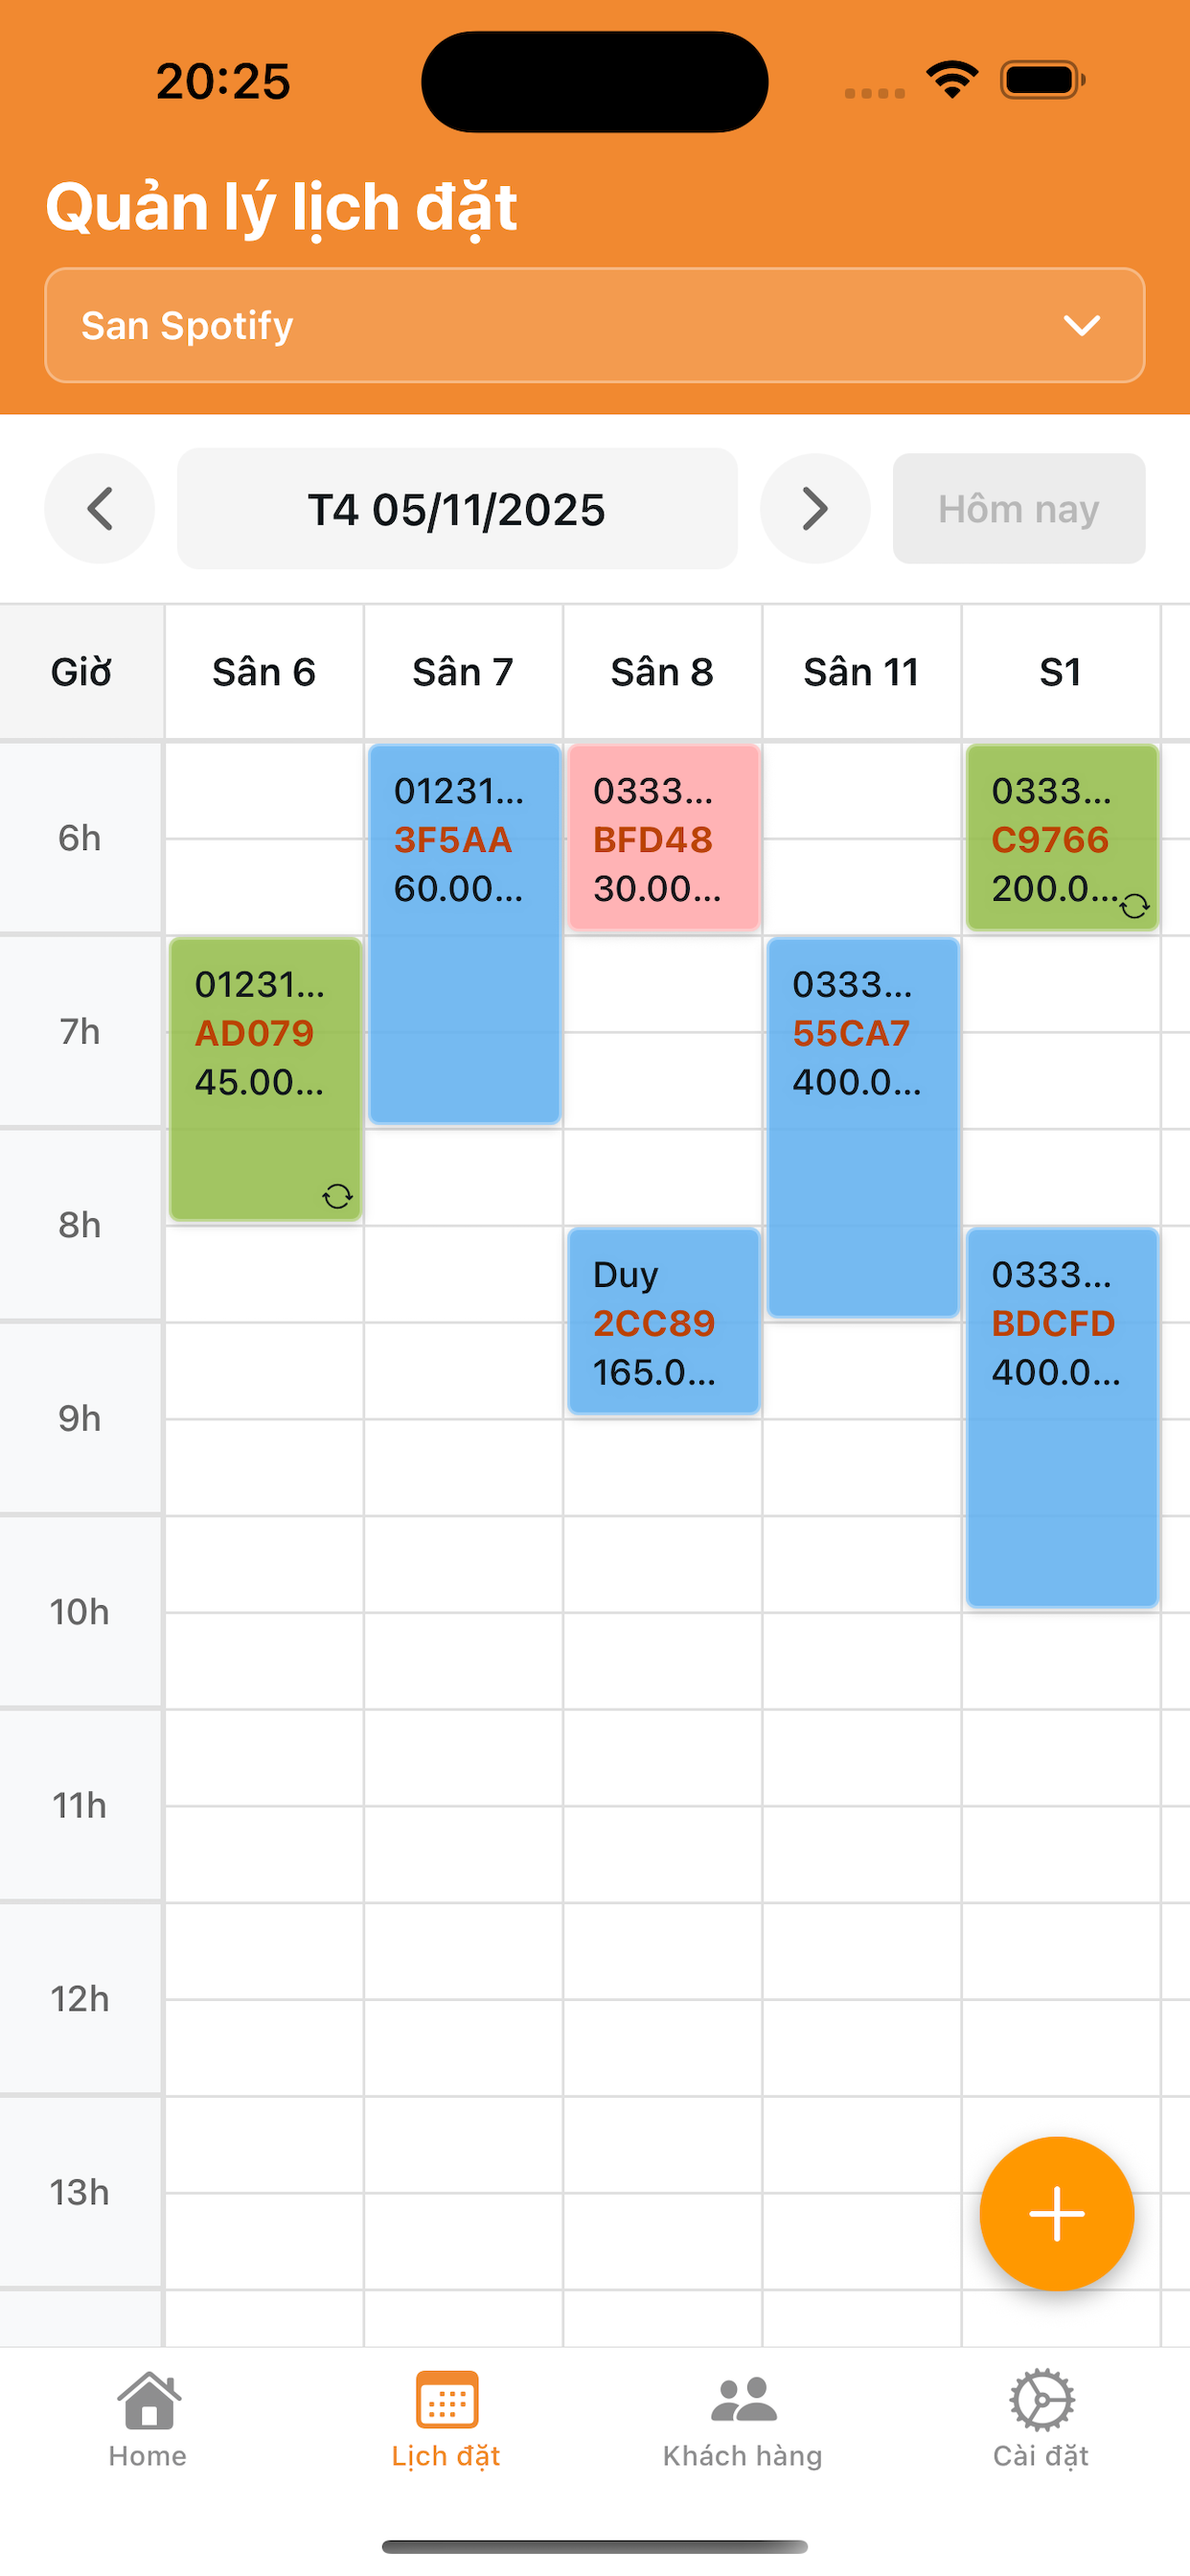Open Duy's booking 2CC89
The image size is (1190, 2576).
(x=663, y=1321)
